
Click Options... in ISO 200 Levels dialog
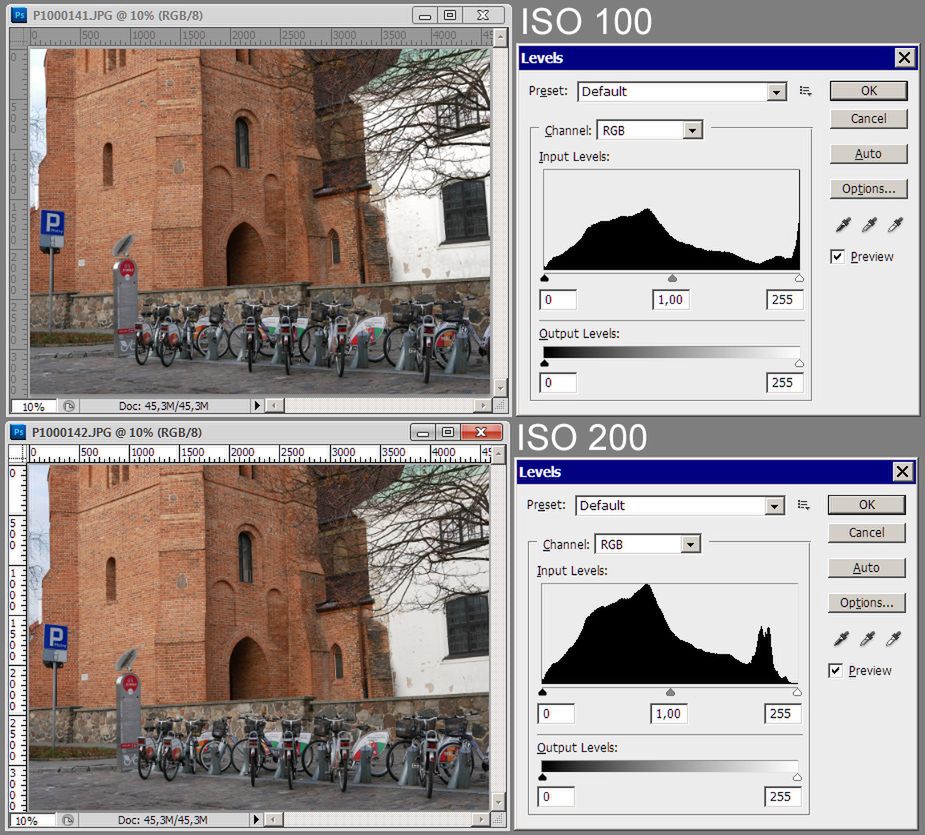(x=867, y=602)
